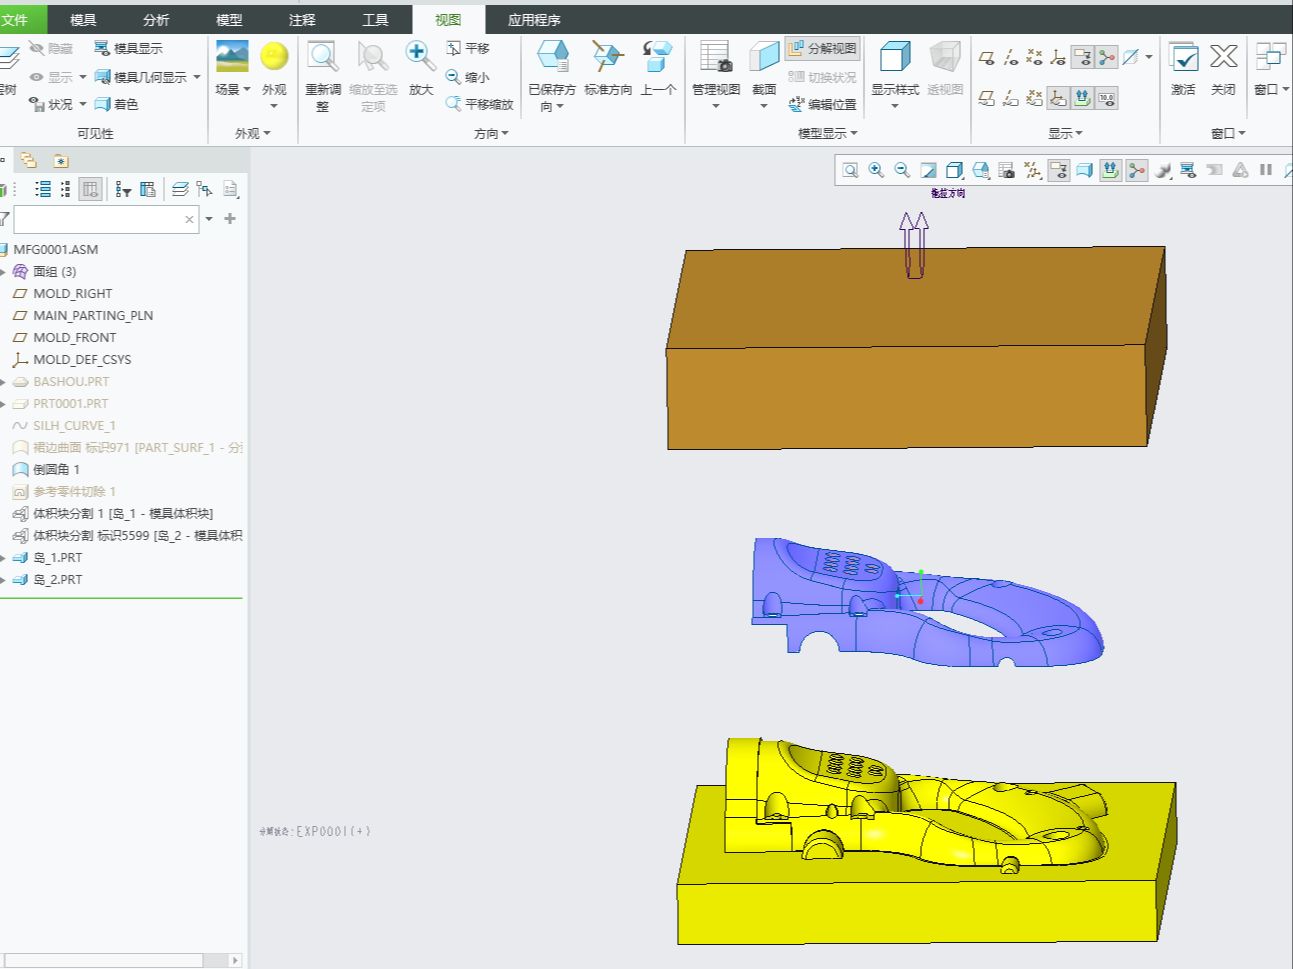1293x969 pixels.
Task: Open the 显示样式 (Display Style) dropdown
Action: coord(894,106)
